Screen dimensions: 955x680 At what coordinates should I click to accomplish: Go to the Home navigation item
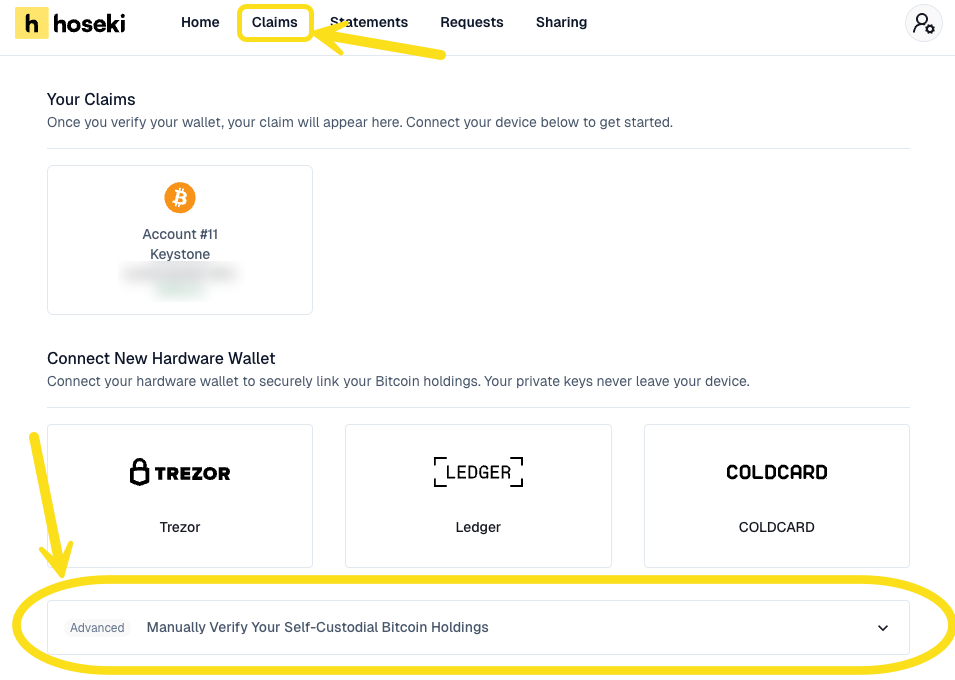pyautogui.click(x=200, y=22)
